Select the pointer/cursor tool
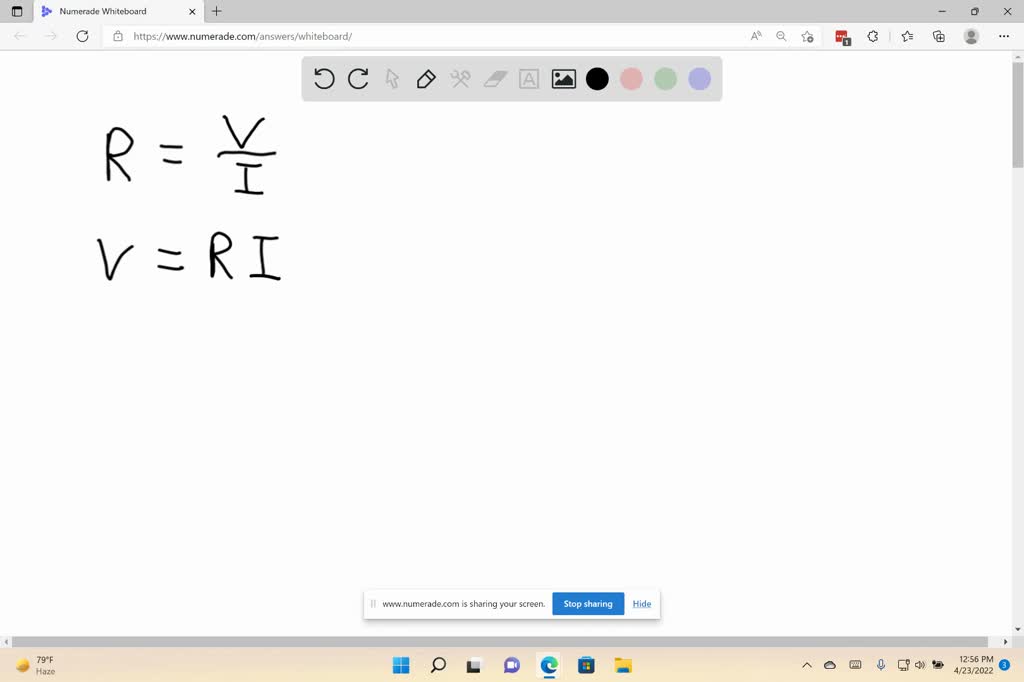The height and width of the screenshot is (682, 1024). (x=392, y=79)
